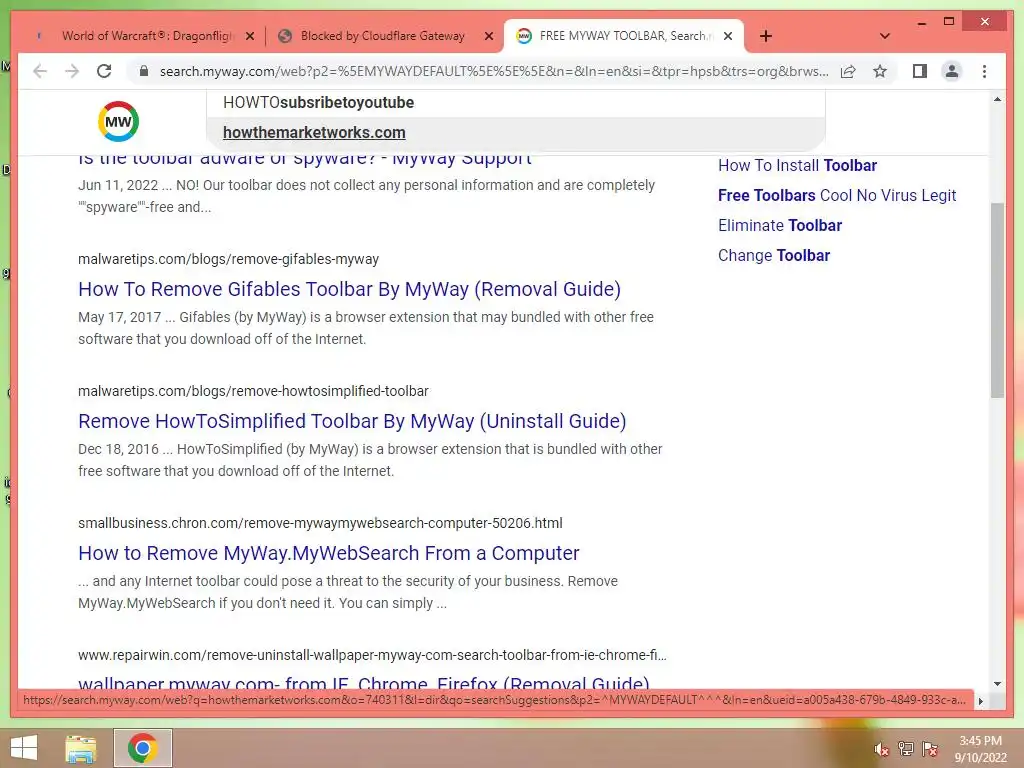Click the scrollbar up arrow
This screenshot has height=768, width=1024.
pos(997,99)
